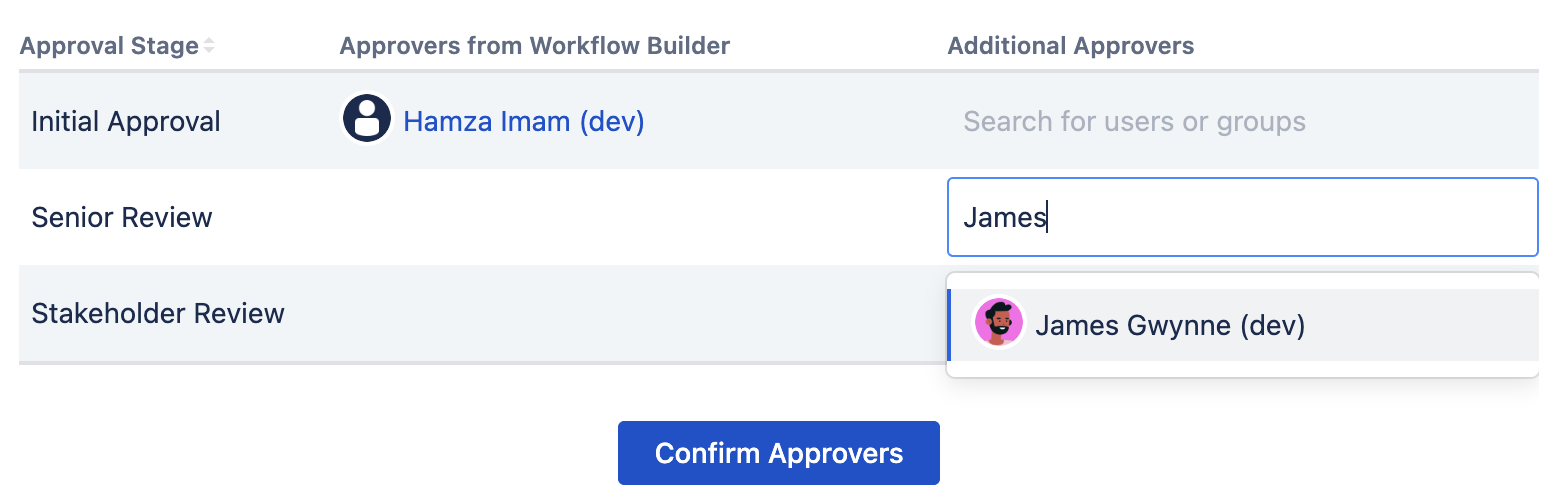Click the "Search for users or groups" placeholder text
The width and height of the screenshot is (1564, 498).
point(1134,122)
